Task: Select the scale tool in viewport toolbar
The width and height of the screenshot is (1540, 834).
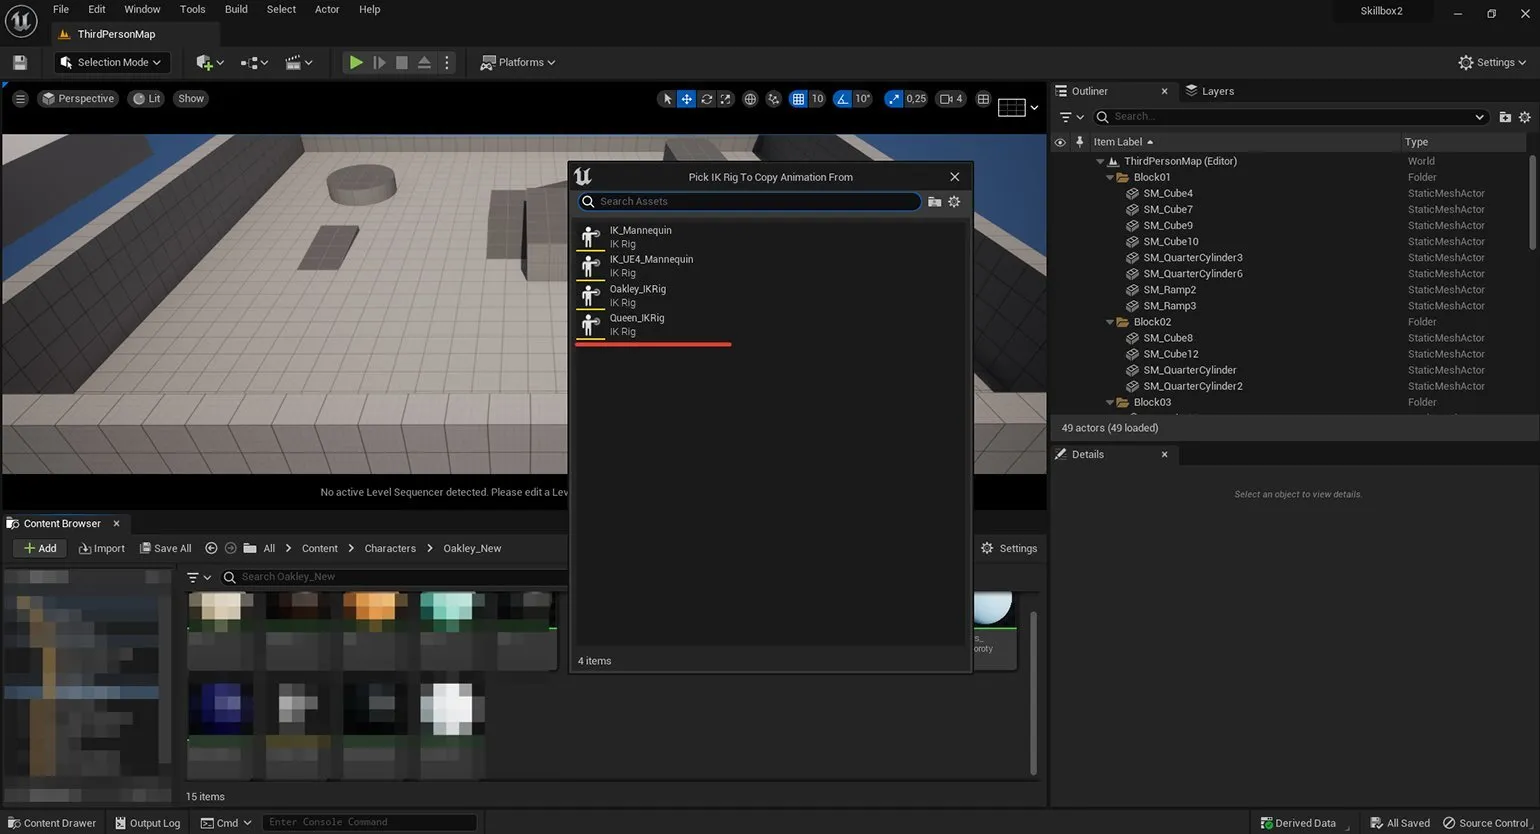Action: (x=726, y=99)
